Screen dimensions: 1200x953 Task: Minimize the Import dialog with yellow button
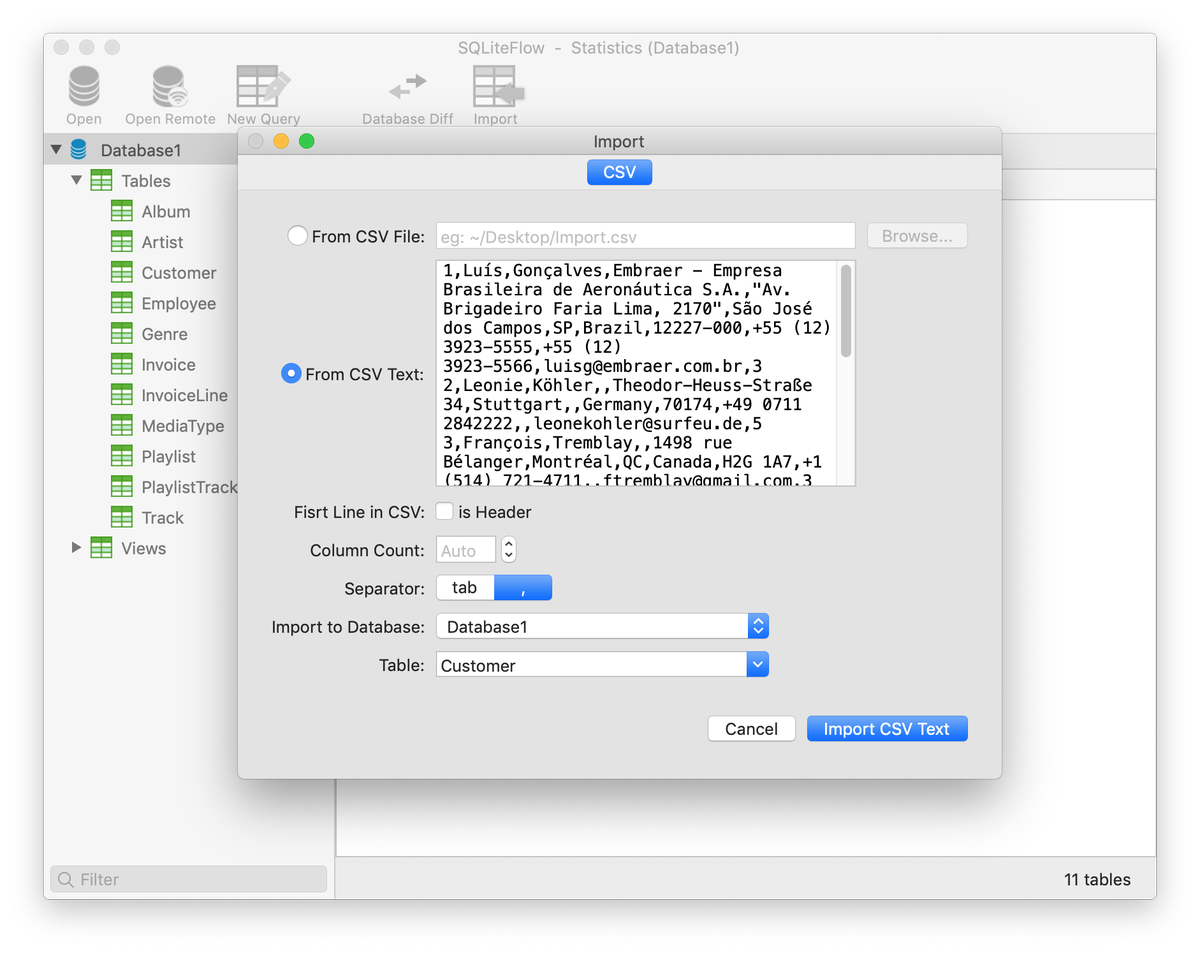[281, 141]
